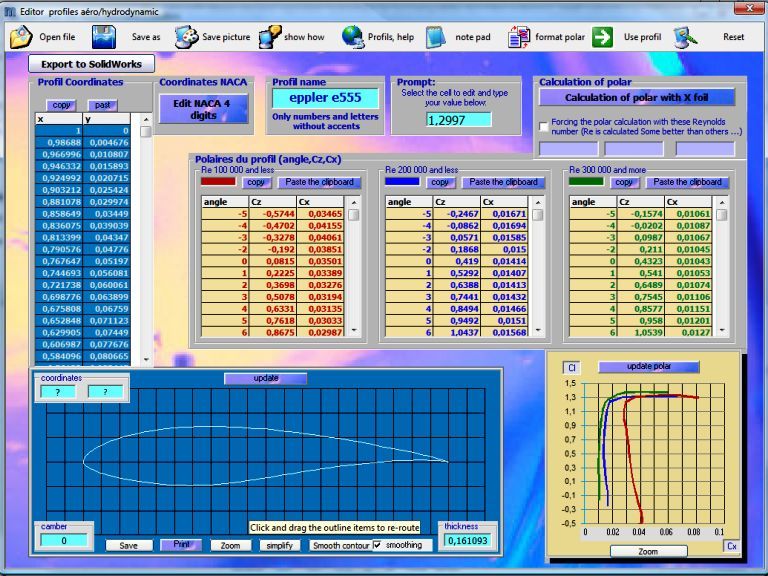Select Cz cell -0,5744 in red table

(x=272, y=214)
